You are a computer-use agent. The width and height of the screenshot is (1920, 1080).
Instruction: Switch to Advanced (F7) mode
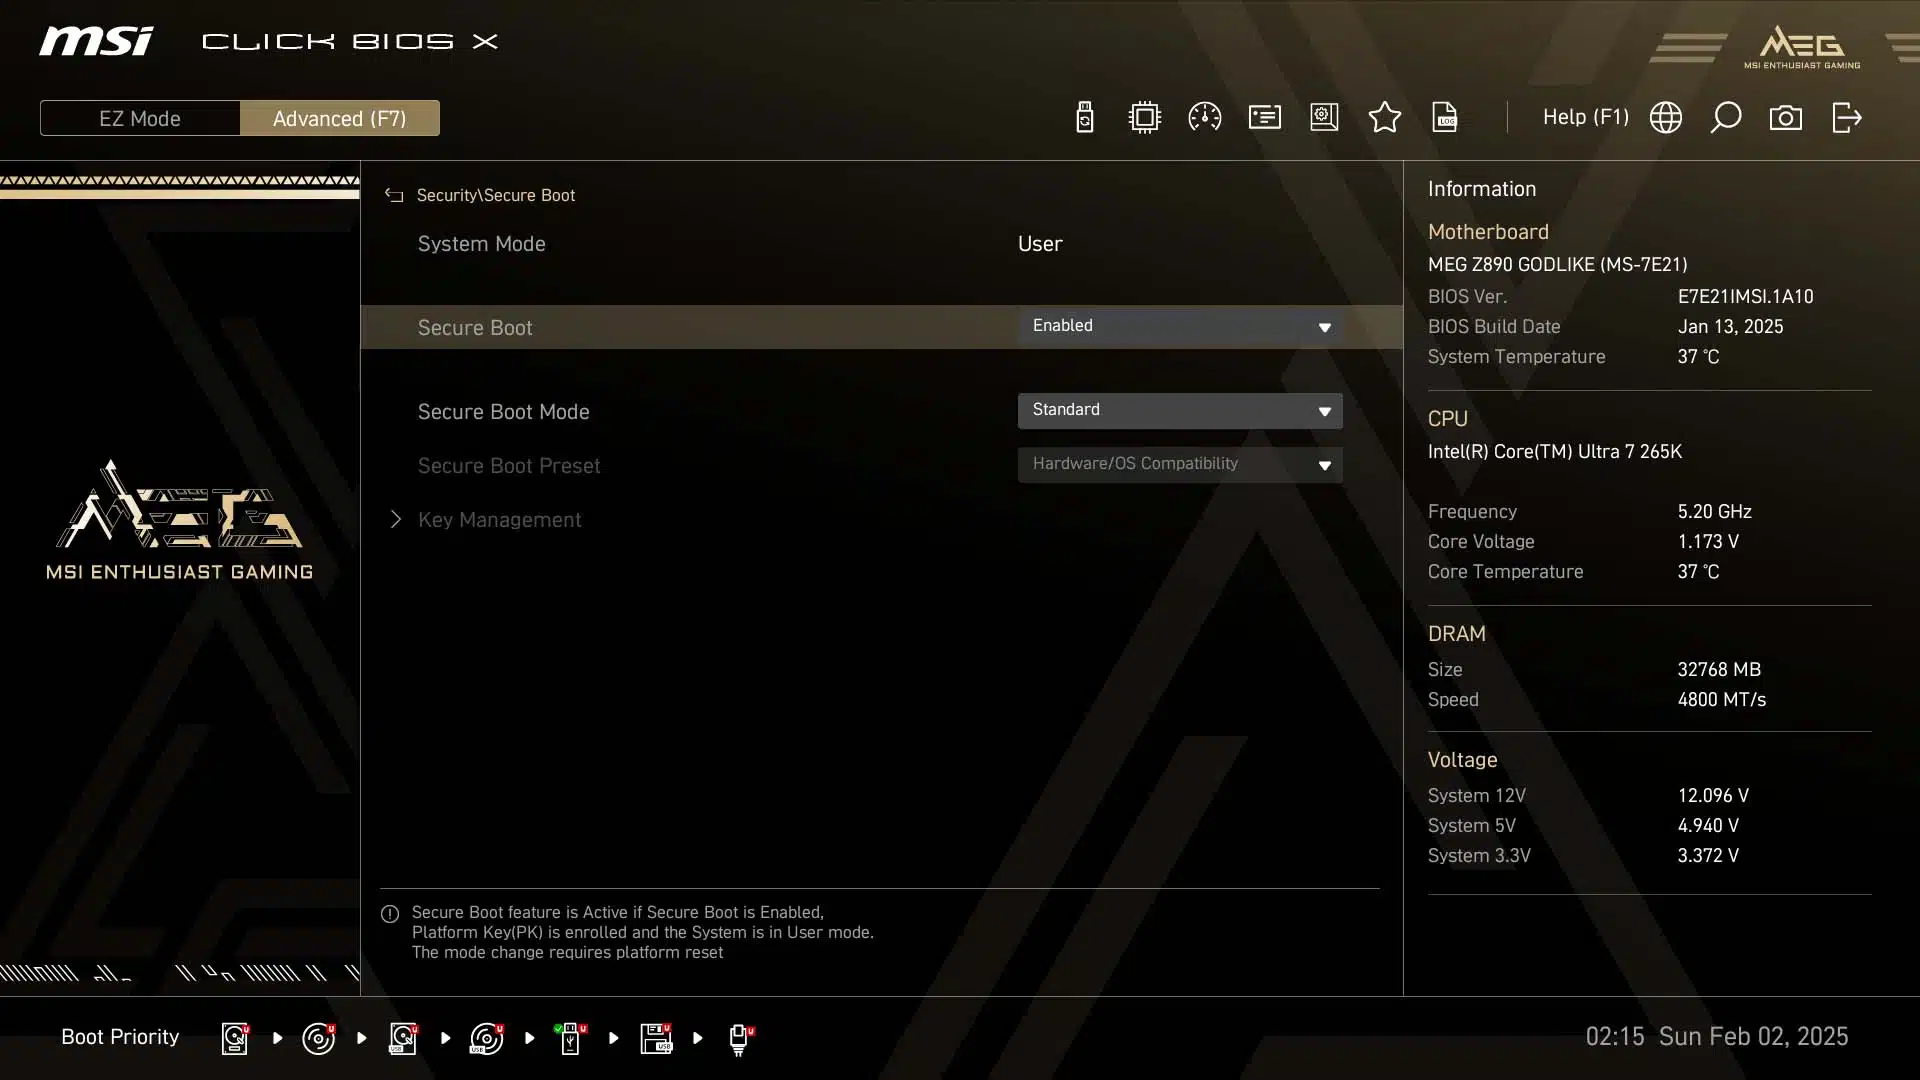pyautogui.click(x=340, y=118)
